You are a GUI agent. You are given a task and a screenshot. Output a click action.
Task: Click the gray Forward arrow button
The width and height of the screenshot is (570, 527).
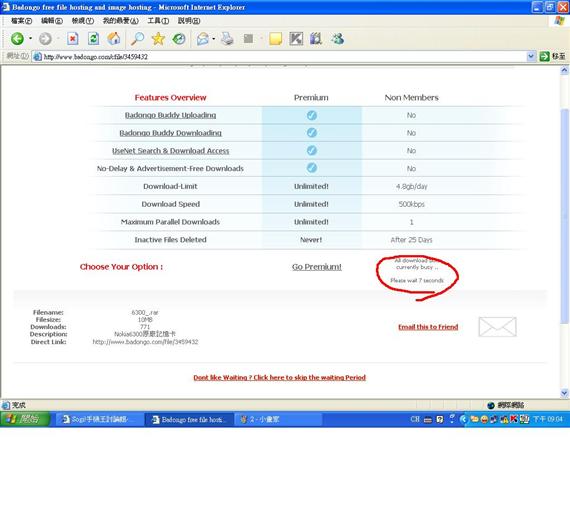coord(45,39)
